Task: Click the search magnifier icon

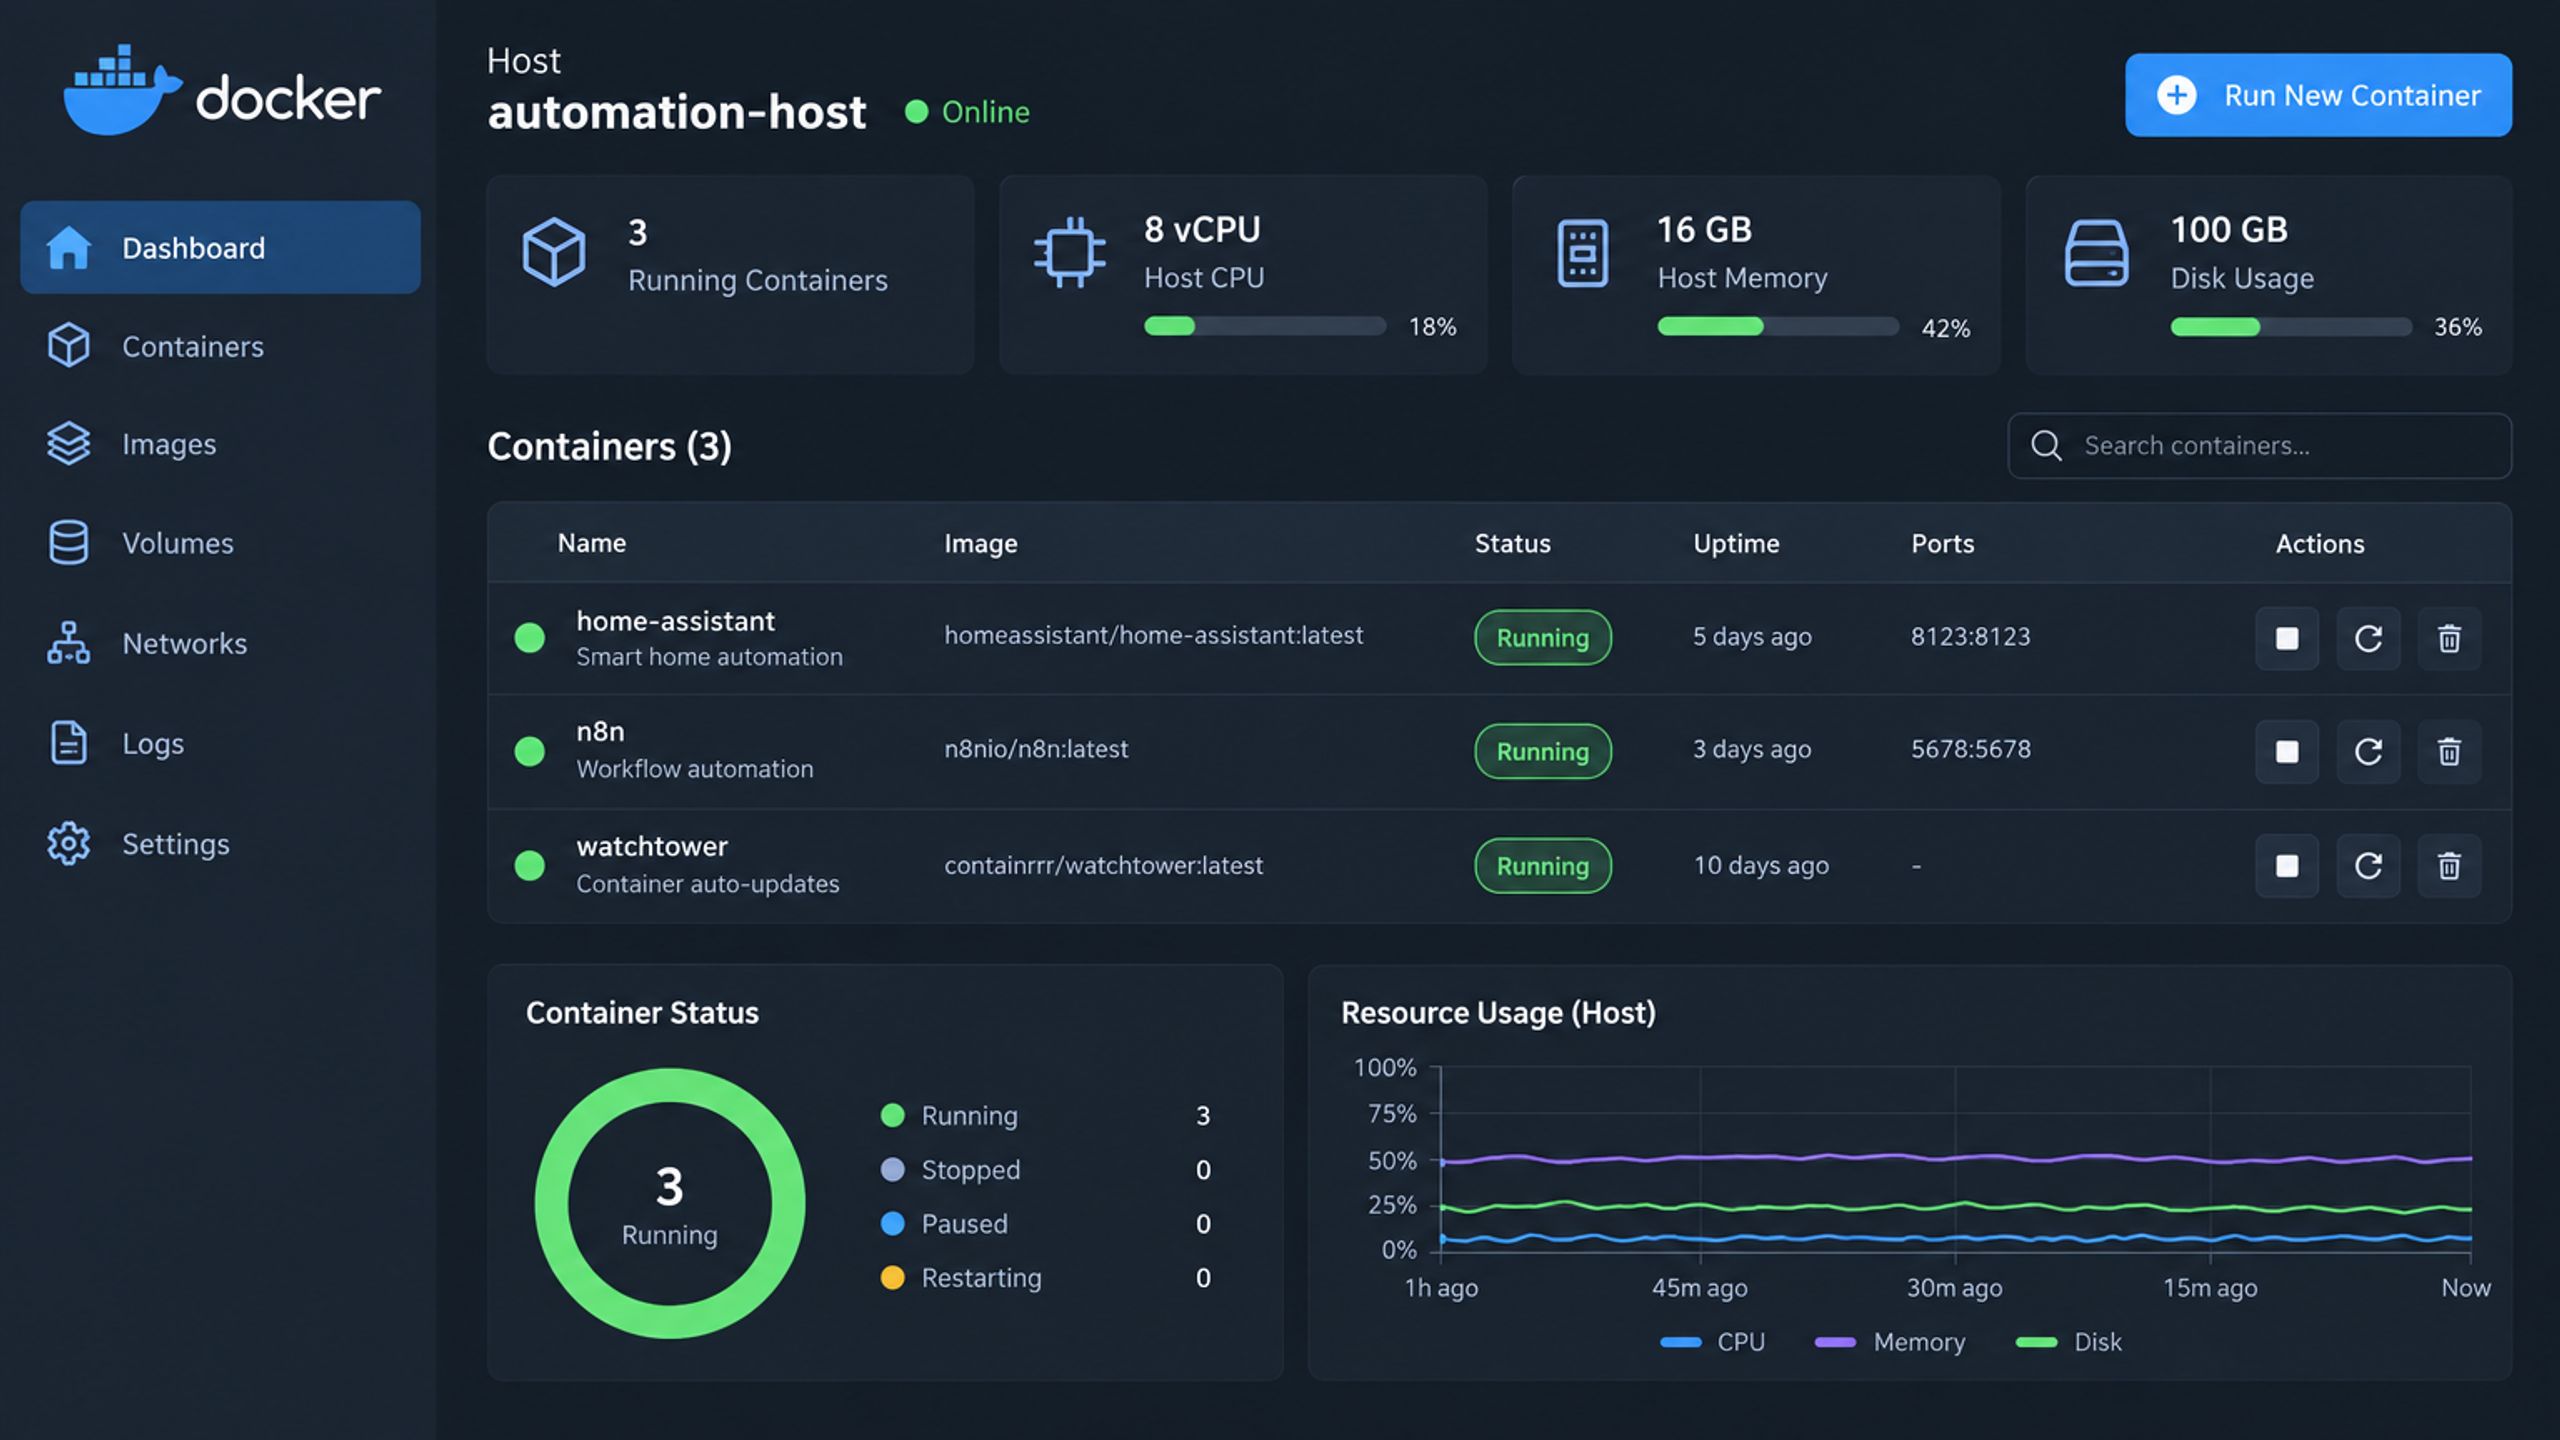Action: pyautogui.click(x=2046, y=445)
